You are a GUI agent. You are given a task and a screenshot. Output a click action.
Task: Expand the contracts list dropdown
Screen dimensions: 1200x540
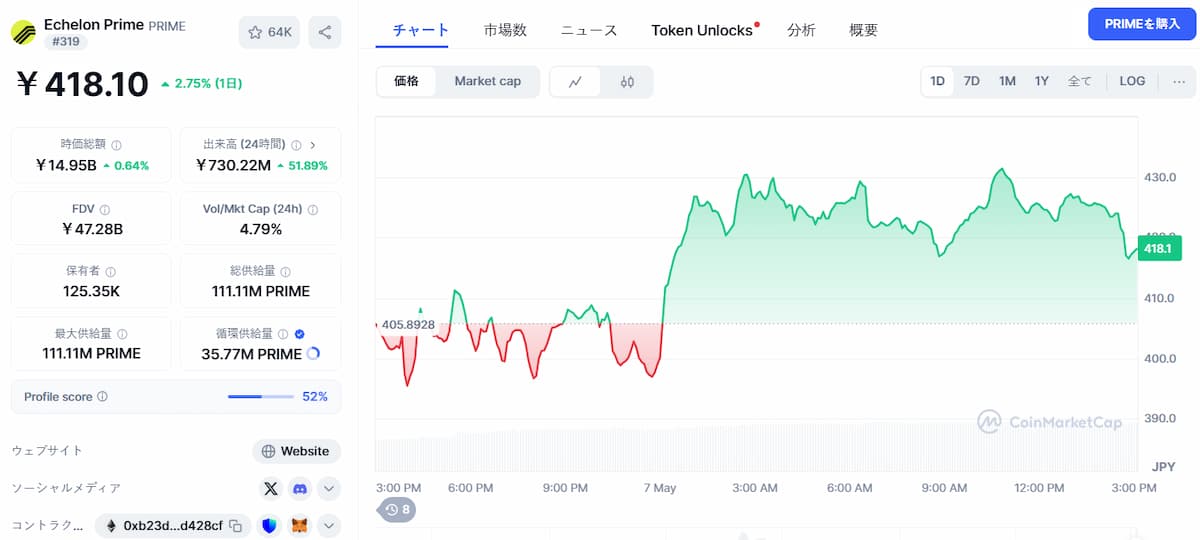click(328, 525)
